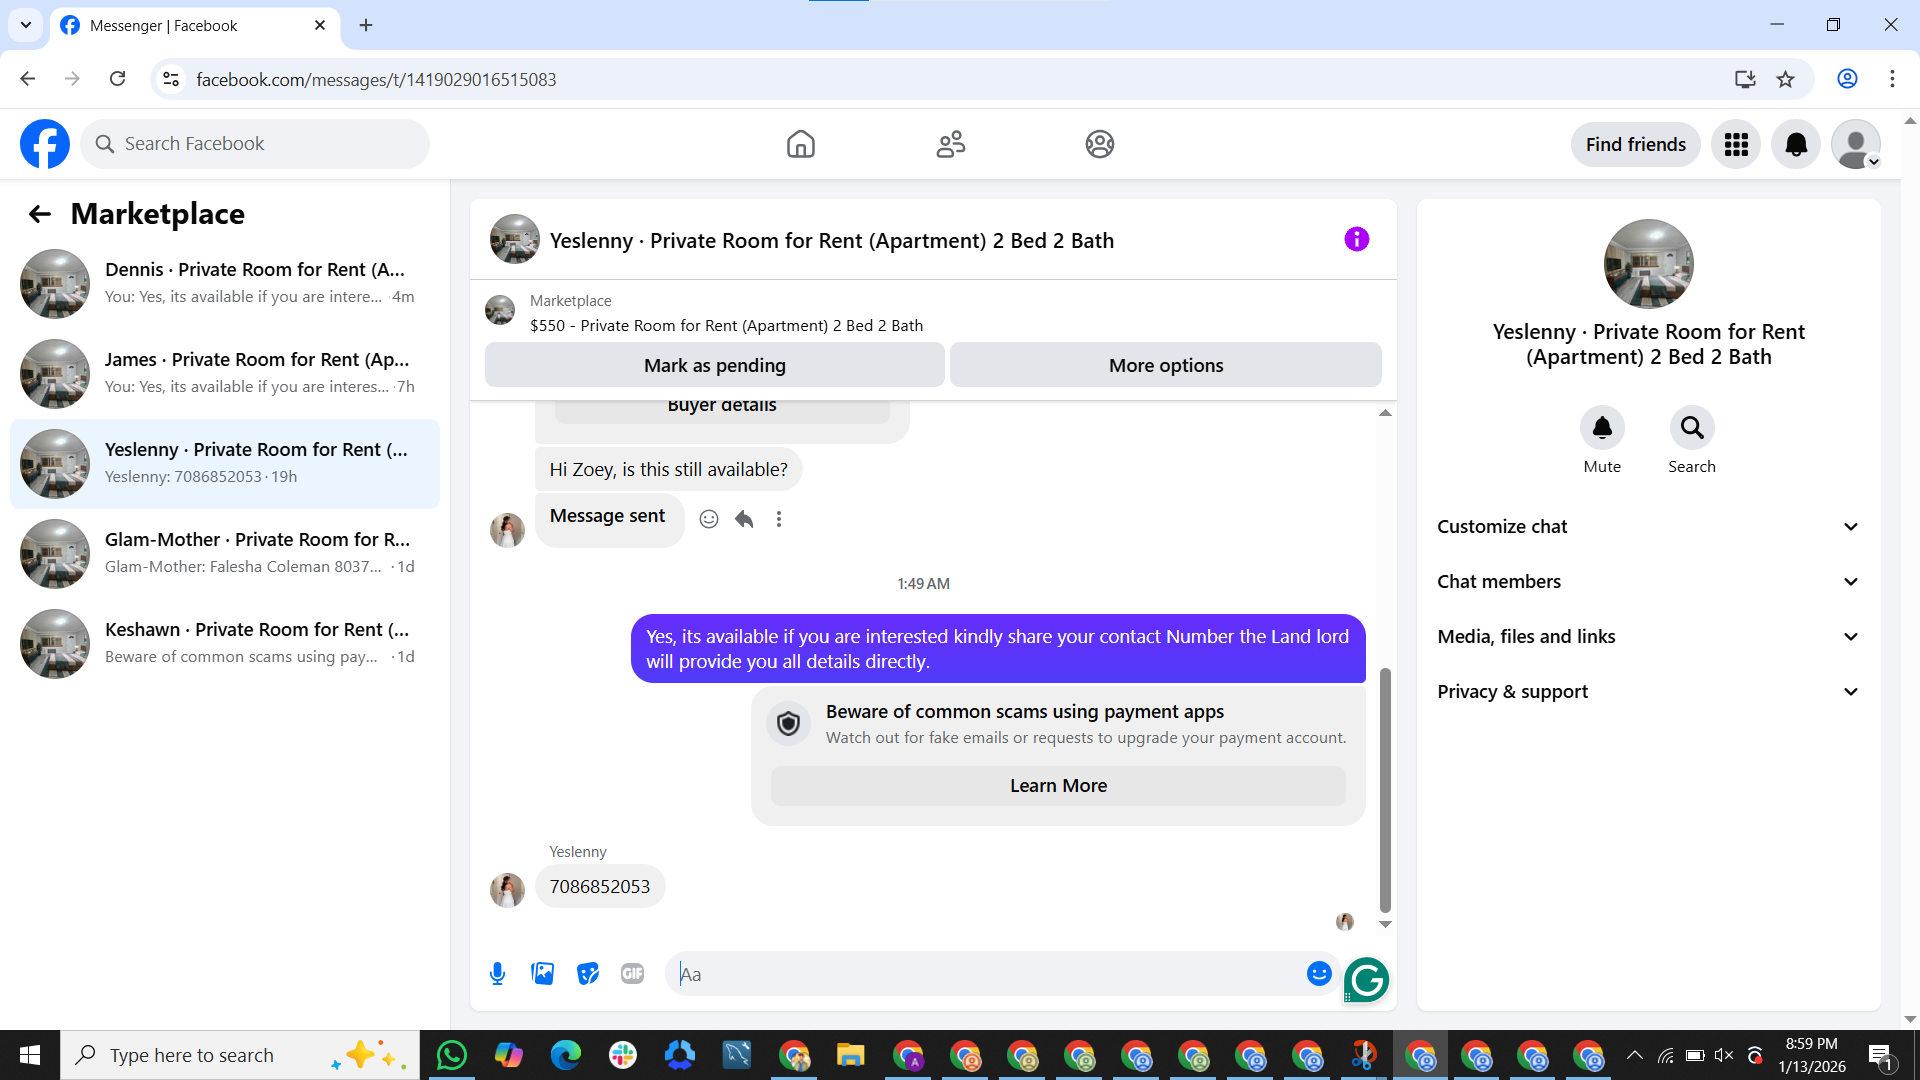
Task: Open more options for Message sent
Action: (x=779, y=518)
